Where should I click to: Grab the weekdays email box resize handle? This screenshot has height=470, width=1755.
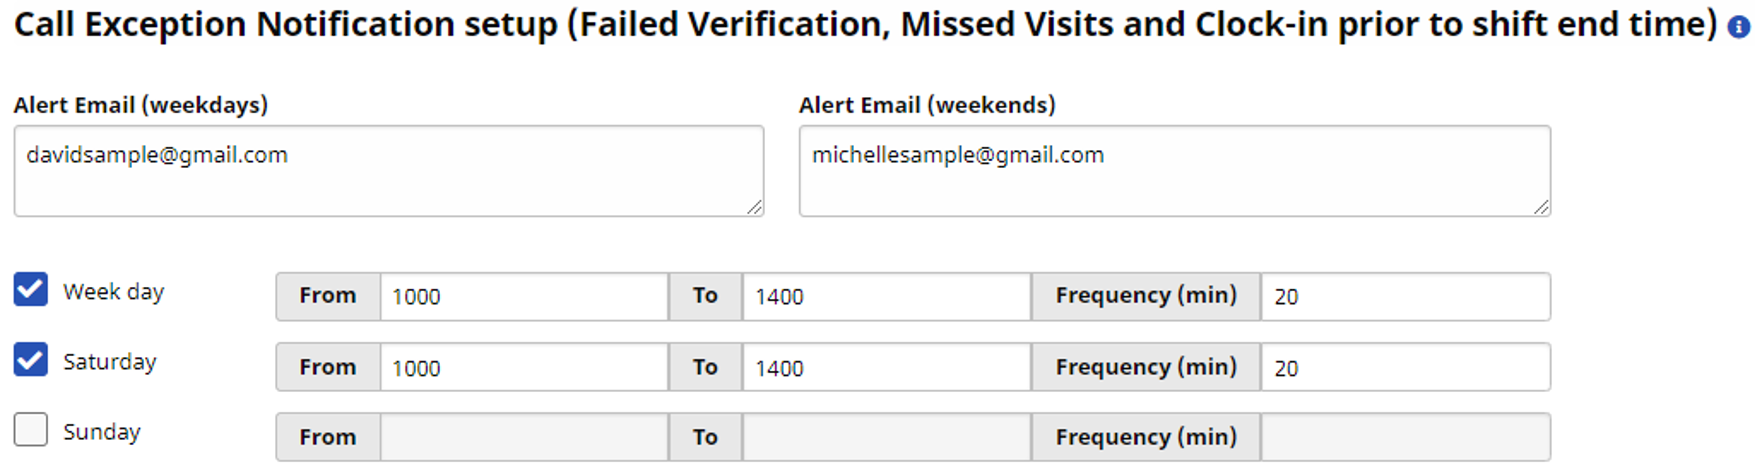pyautogui.click(x=754, y=207)
